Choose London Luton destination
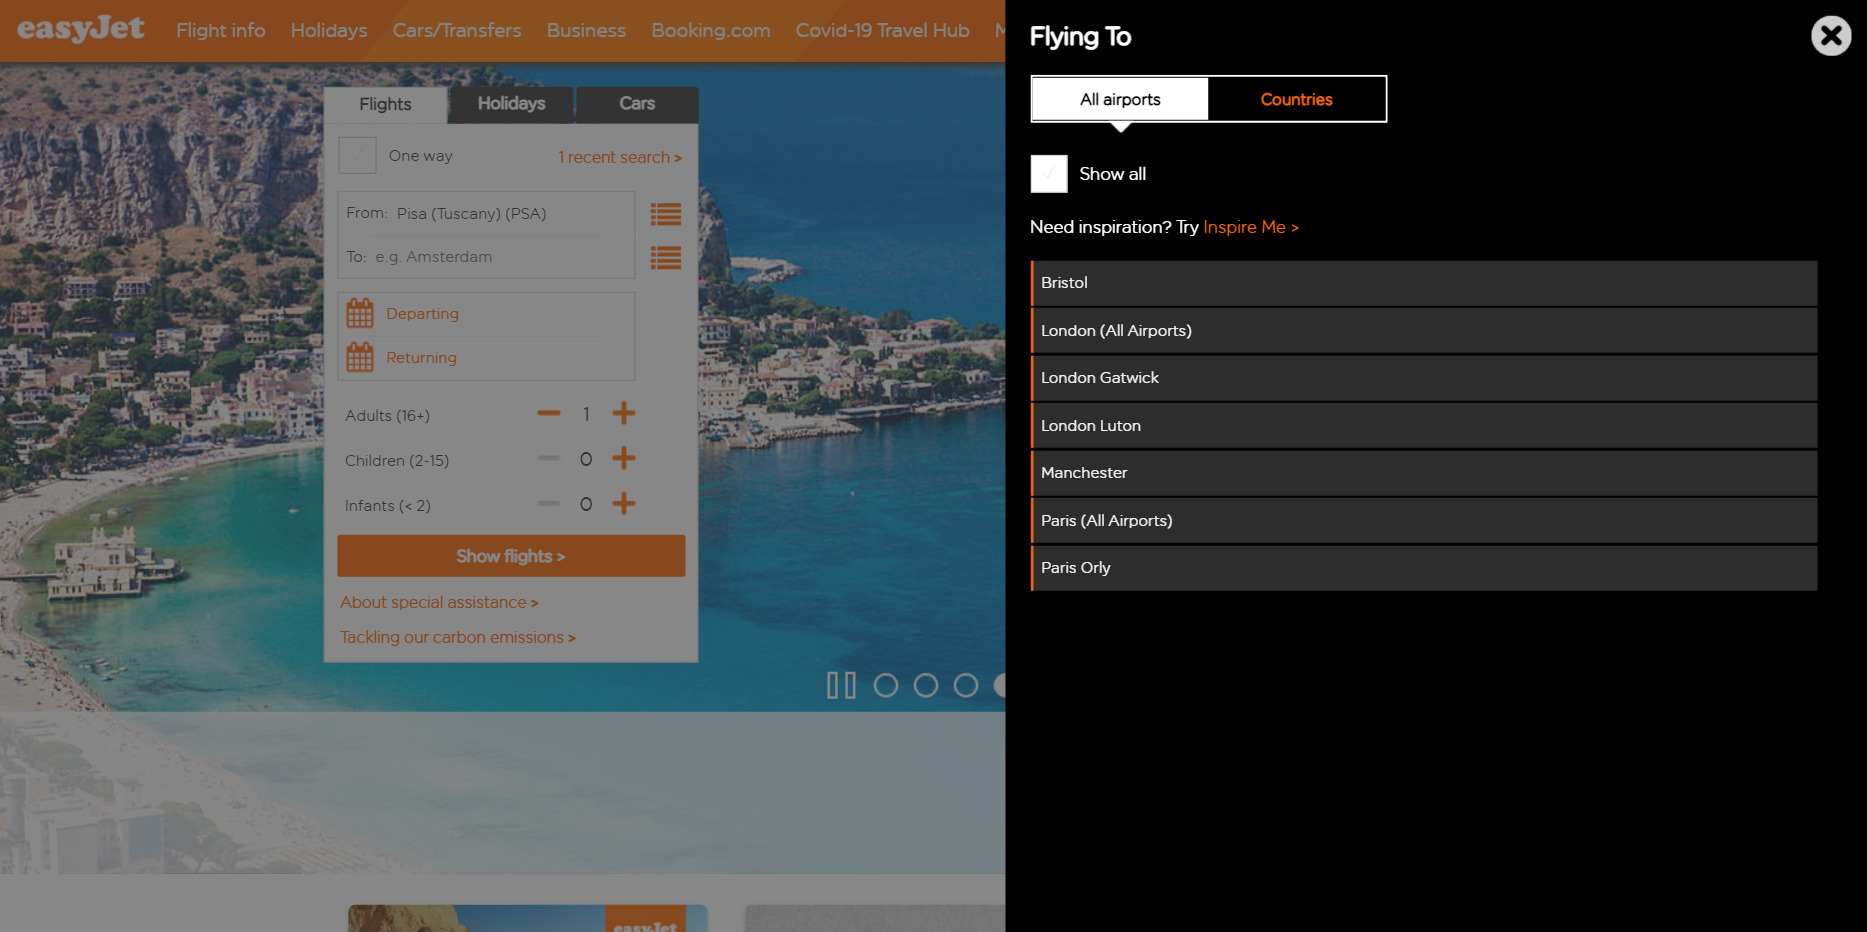The width and height of the screenshot is (1867, 932). pyautogui.click(x=1424, y=426)
